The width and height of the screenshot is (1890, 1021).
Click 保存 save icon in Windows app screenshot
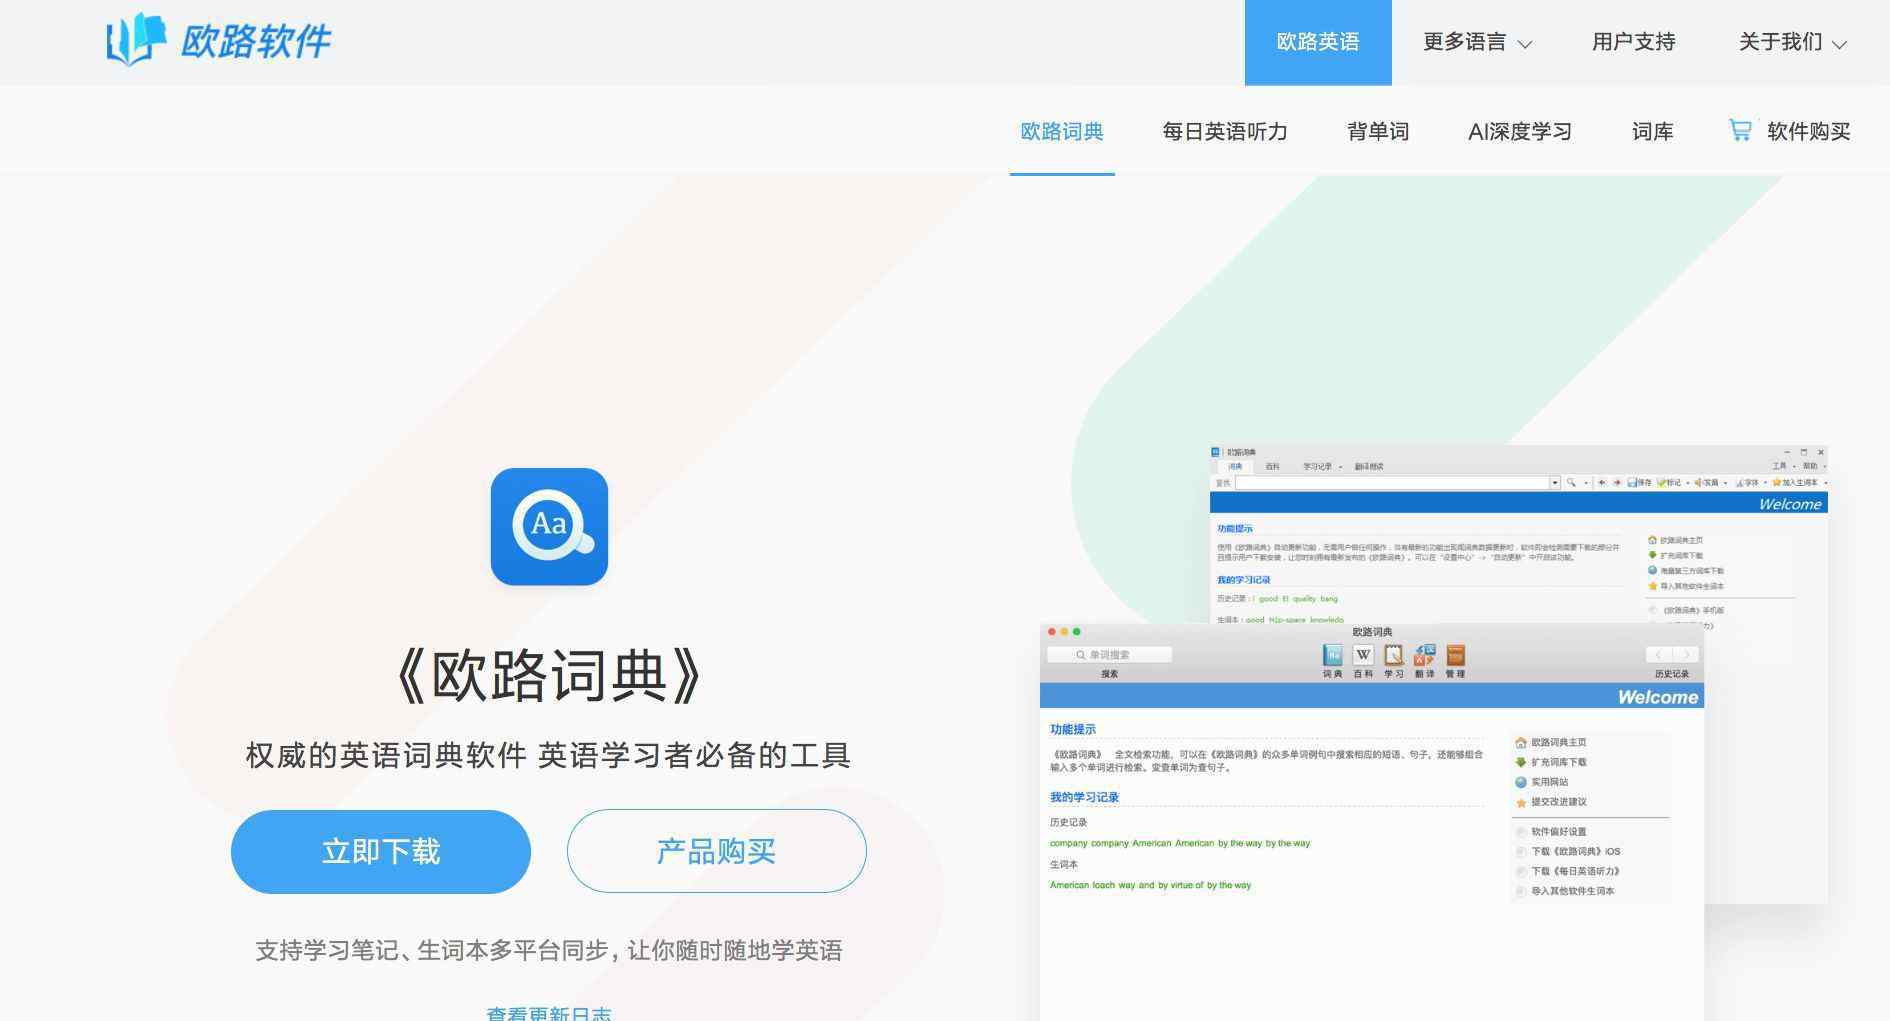click(x=1639, y=483)
